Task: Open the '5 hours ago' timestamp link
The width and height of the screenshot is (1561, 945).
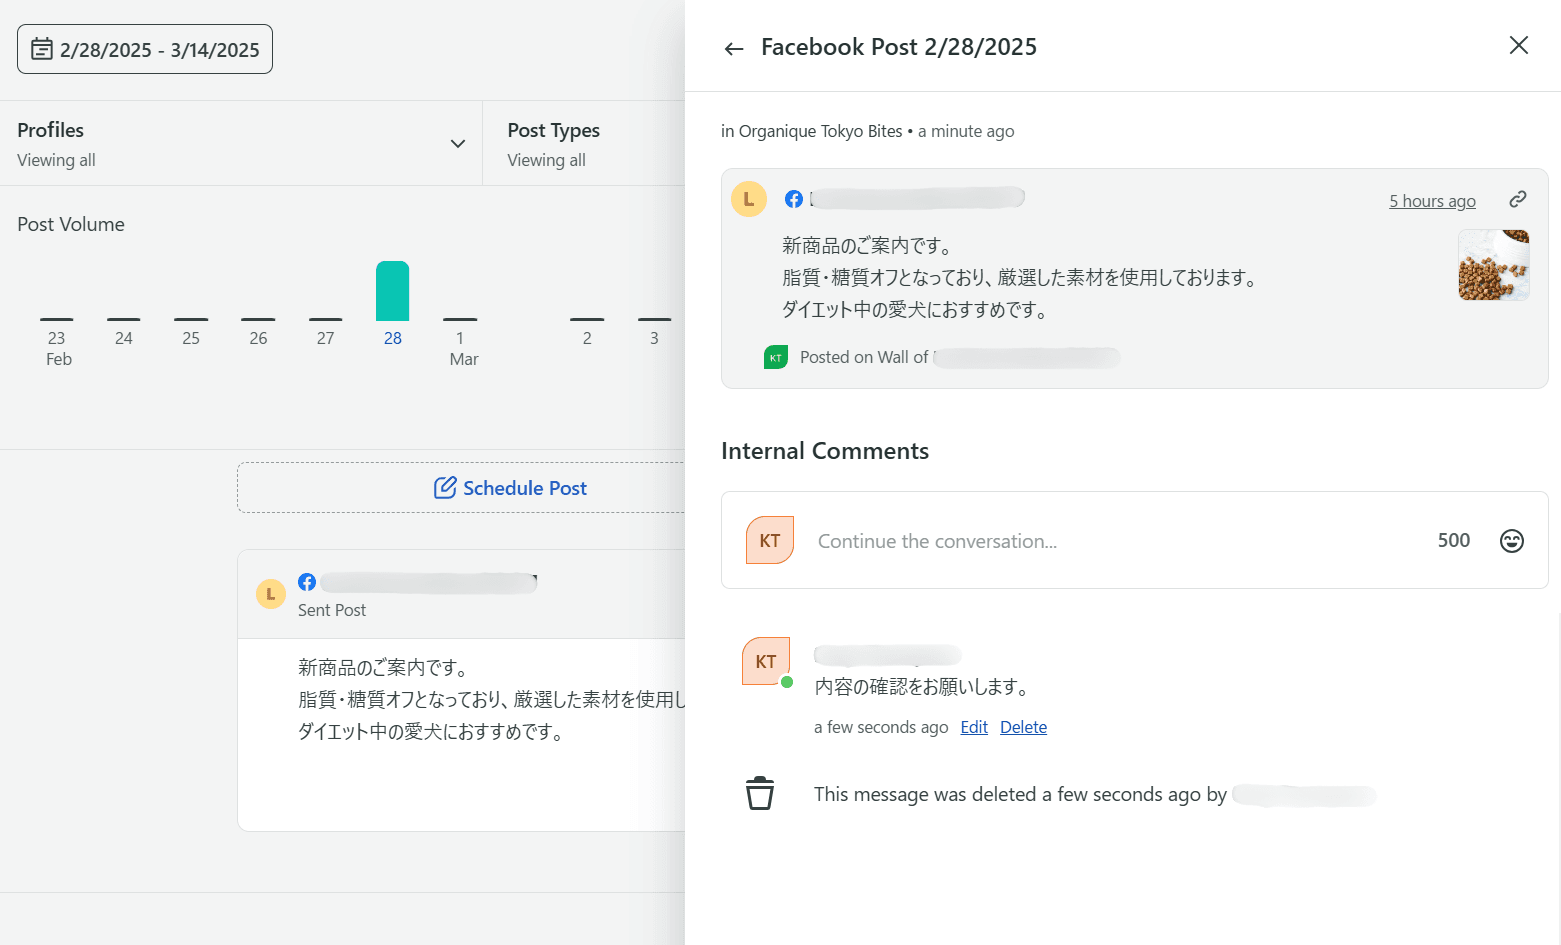Action: point(1431,201)
